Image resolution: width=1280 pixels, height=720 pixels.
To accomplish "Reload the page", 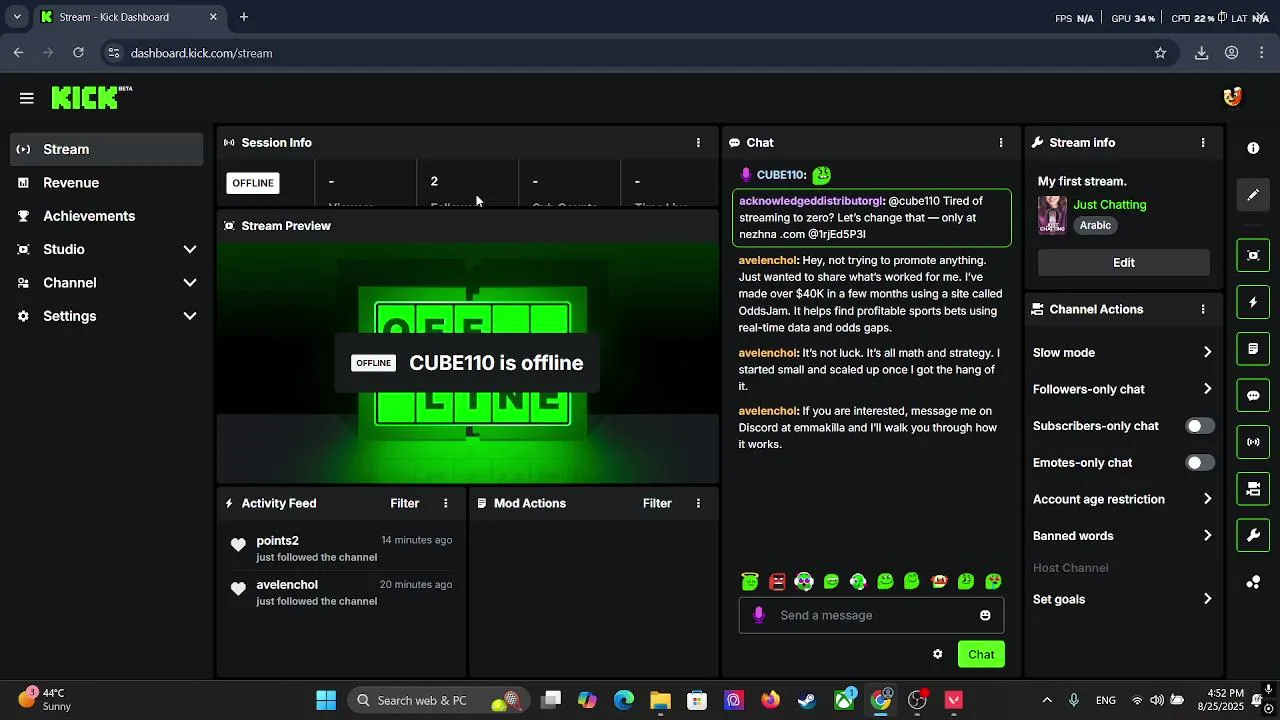I will [78, 53].
